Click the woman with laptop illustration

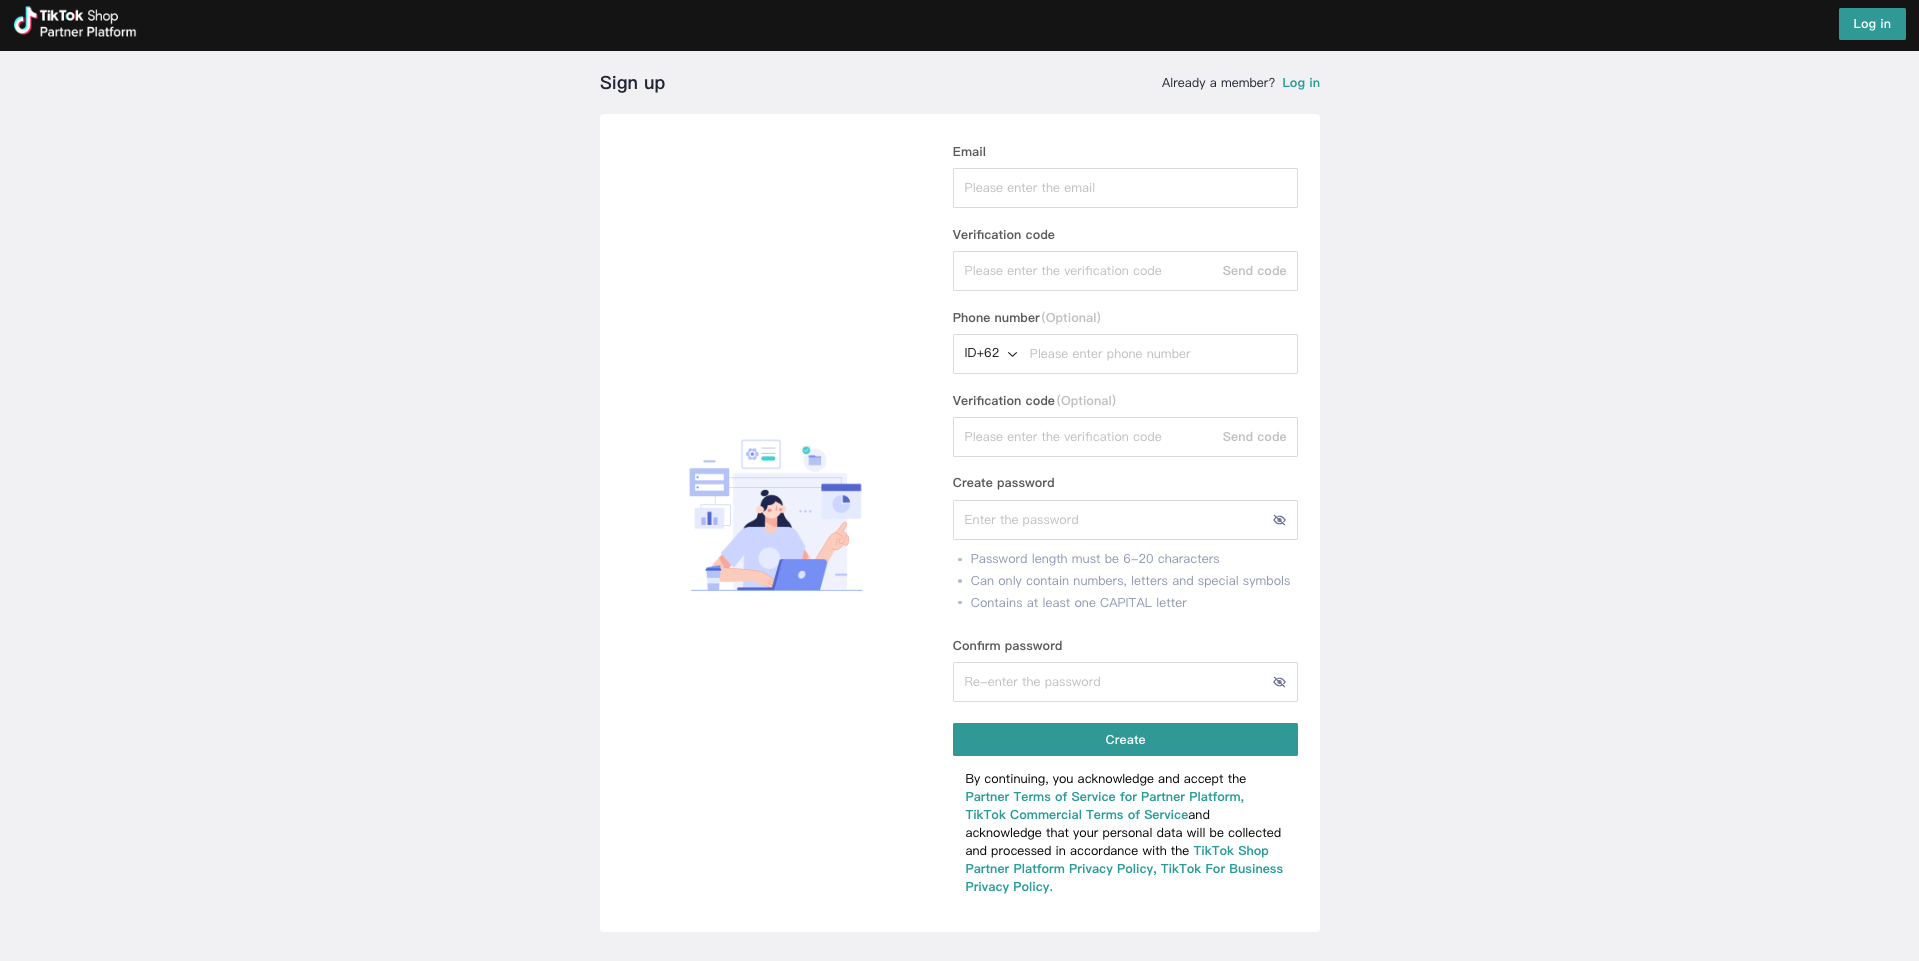pos(776,515)
